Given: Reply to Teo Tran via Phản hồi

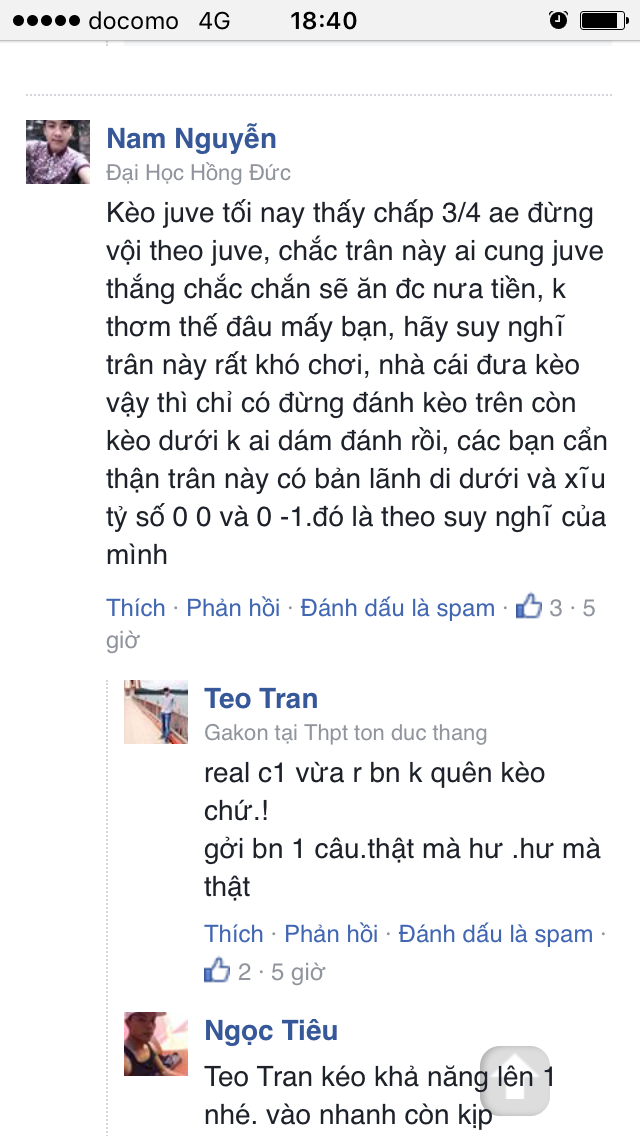Looking at the screenshot, I should 331,933.
